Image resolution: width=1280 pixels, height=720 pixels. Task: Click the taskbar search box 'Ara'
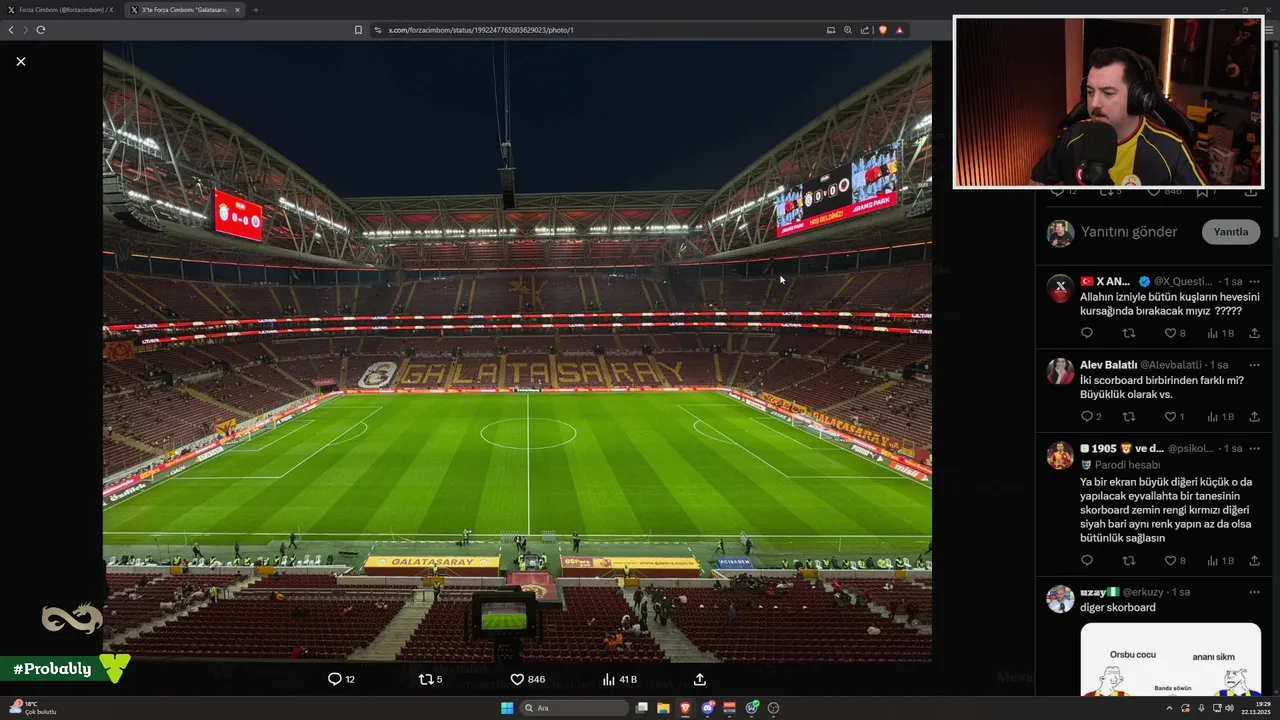tap(575, 708)
